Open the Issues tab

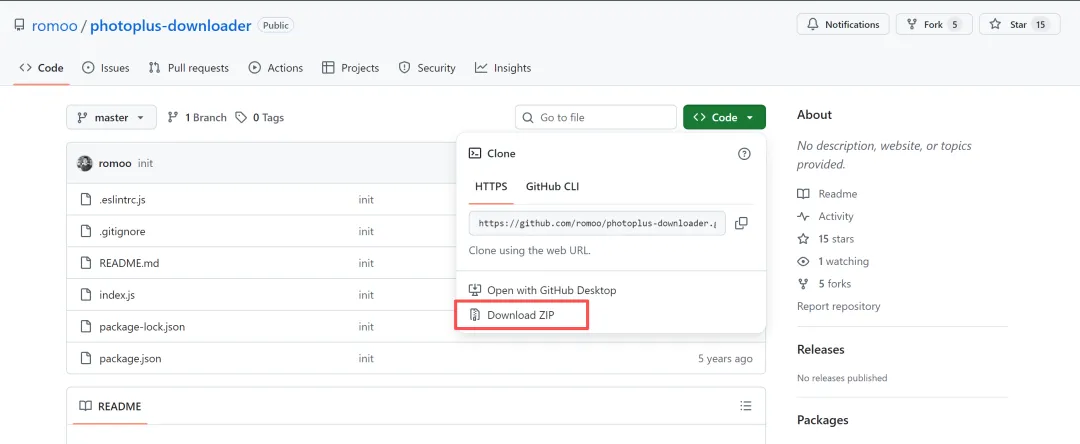[106, 68]
